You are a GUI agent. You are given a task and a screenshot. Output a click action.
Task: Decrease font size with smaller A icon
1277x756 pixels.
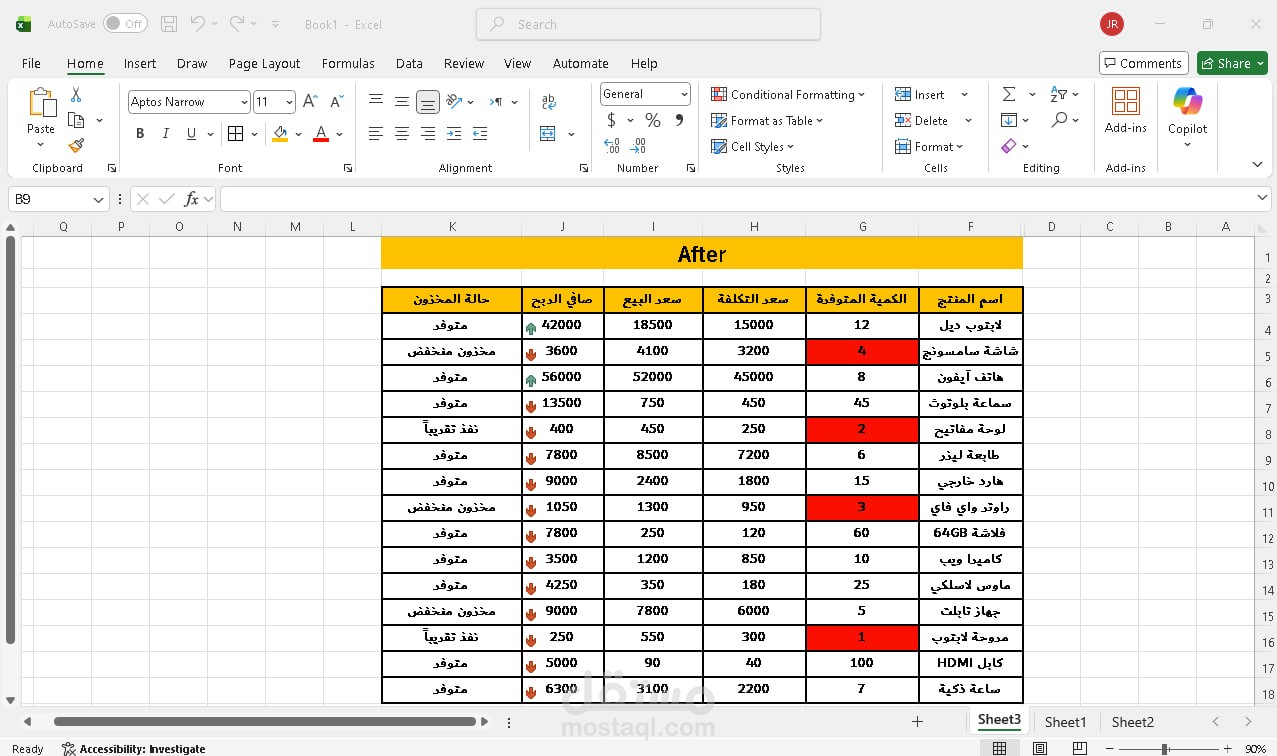pos(337,102)
